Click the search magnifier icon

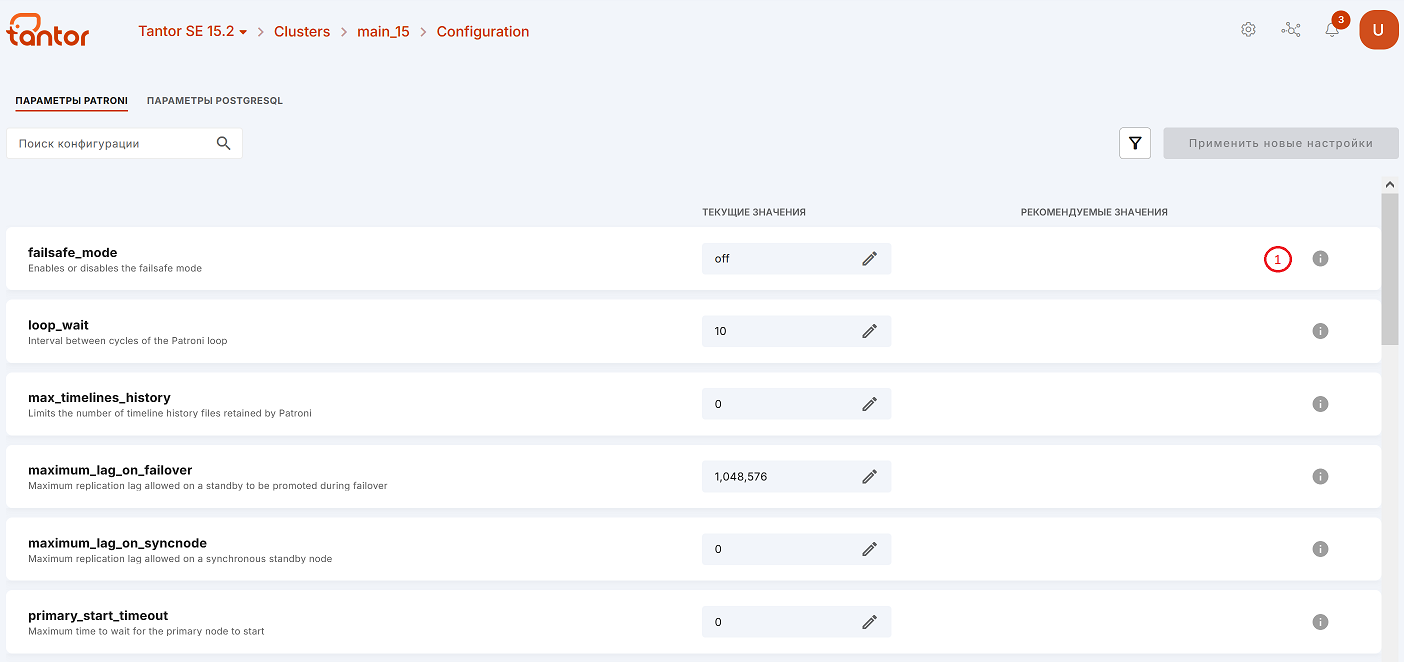[224, 143]
